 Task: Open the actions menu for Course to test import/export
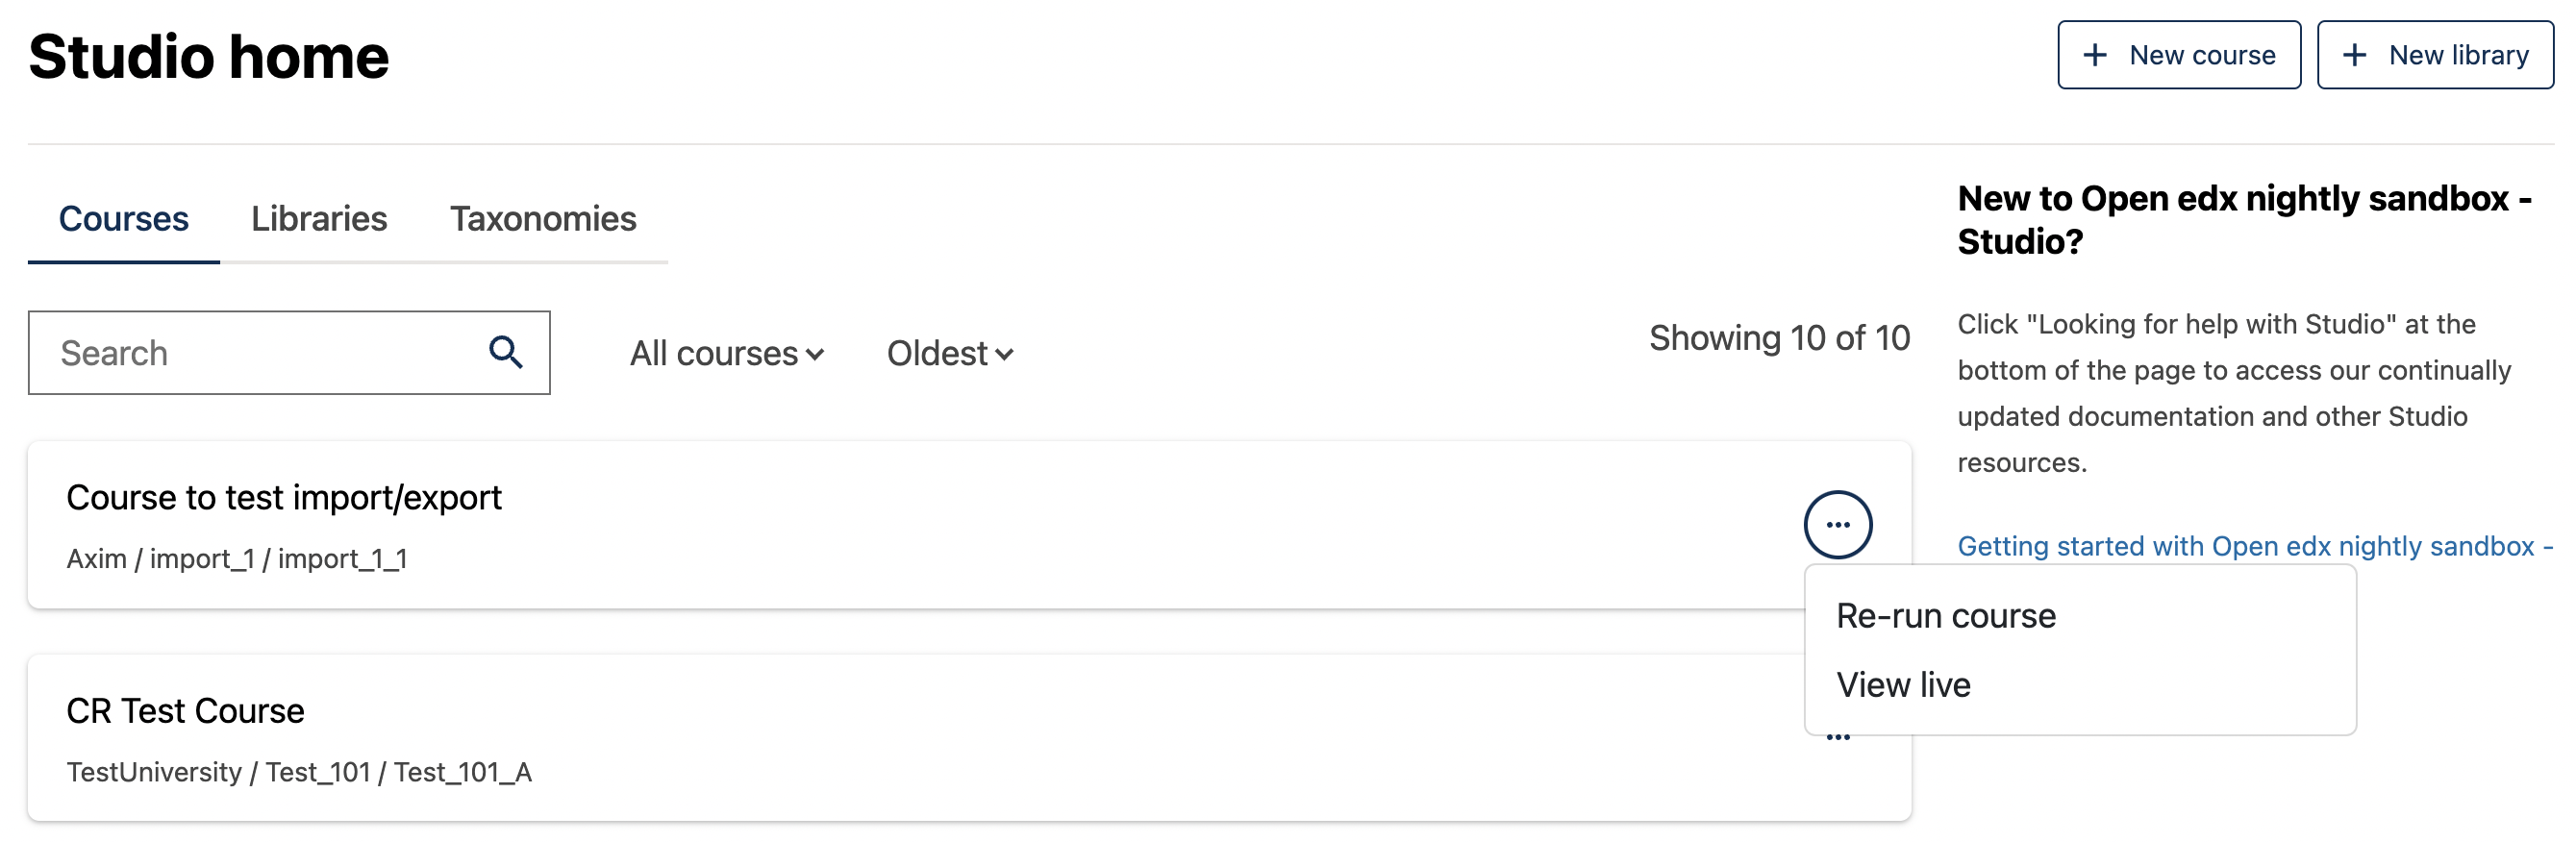(x=1837, y=524)
